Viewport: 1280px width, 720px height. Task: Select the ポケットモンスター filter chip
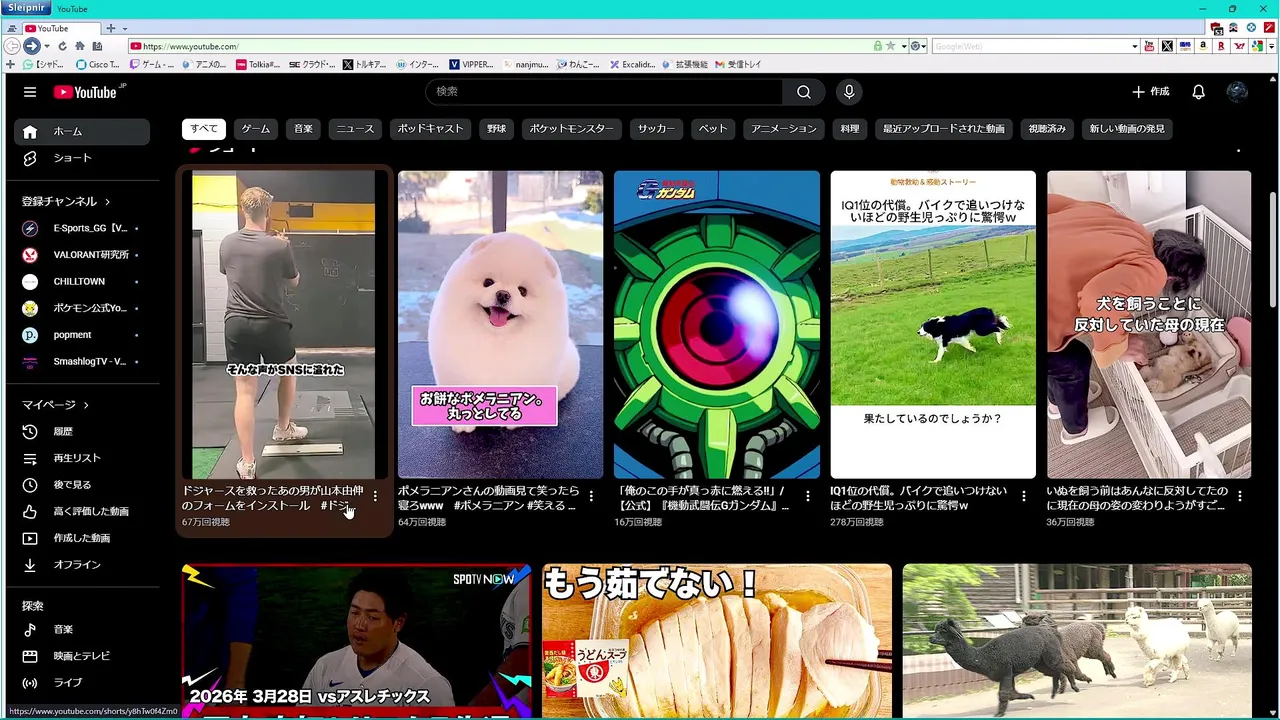pos(571,129)
